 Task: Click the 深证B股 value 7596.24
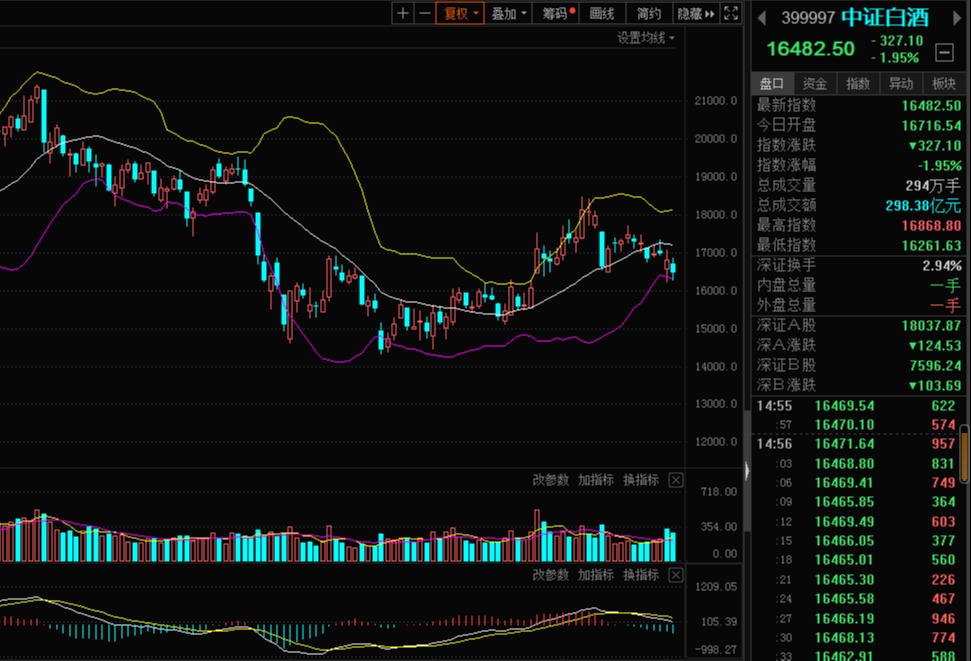click(x=935, y=366)
